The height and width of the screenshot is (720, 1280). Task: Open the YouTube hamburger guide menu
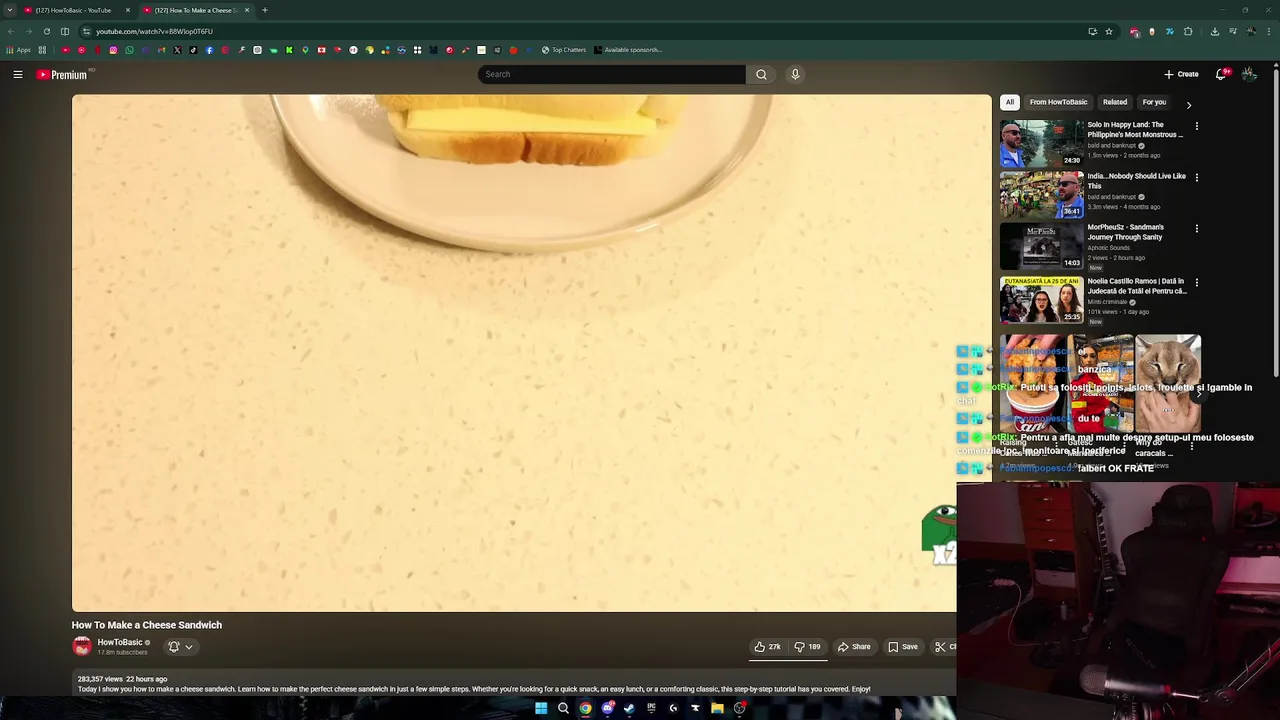tap(18, 74)
